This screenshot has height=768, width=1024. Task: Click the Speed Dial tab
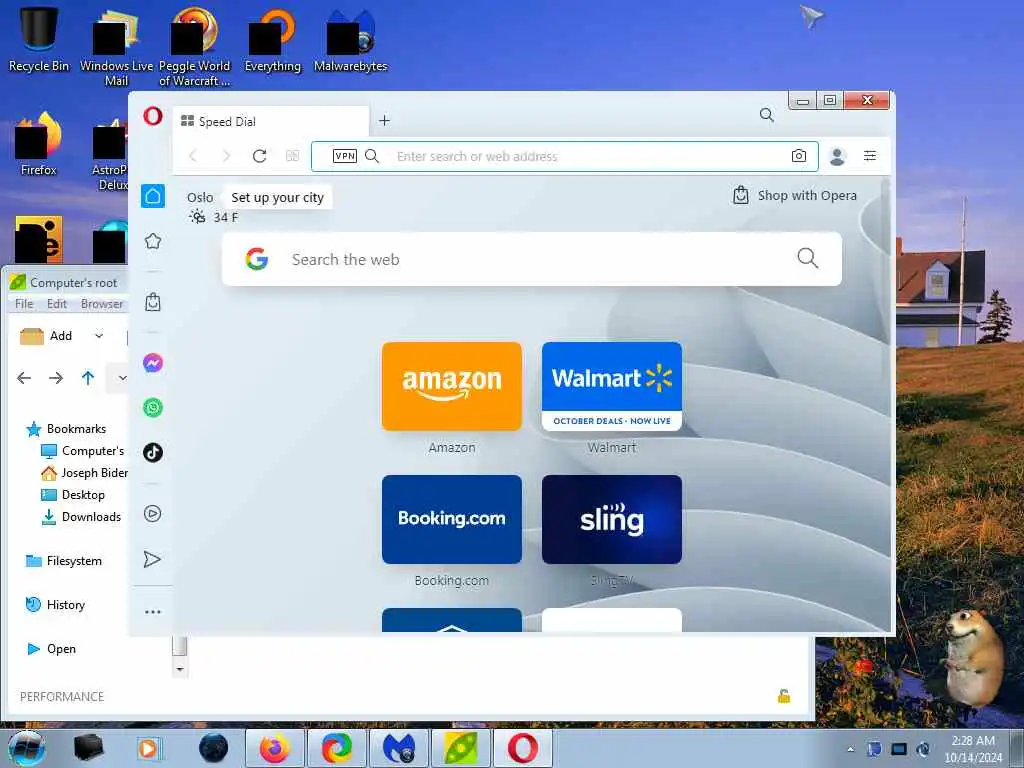pyautogui.click(x=271, y=121)
